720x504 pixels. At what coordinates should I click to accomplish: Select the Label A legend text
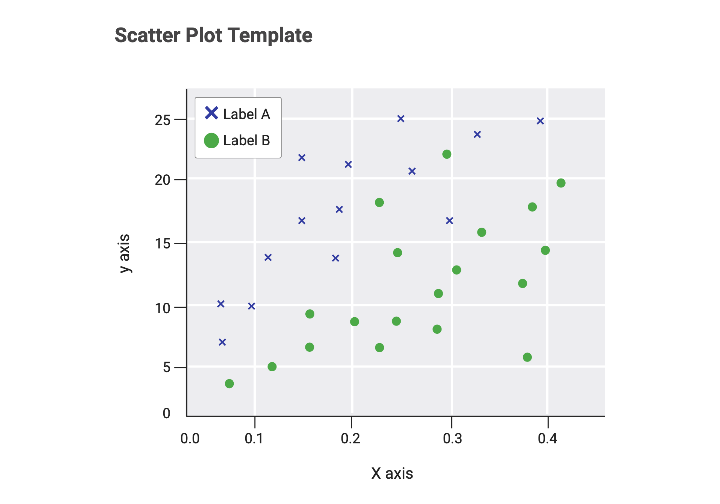(246, 114)
